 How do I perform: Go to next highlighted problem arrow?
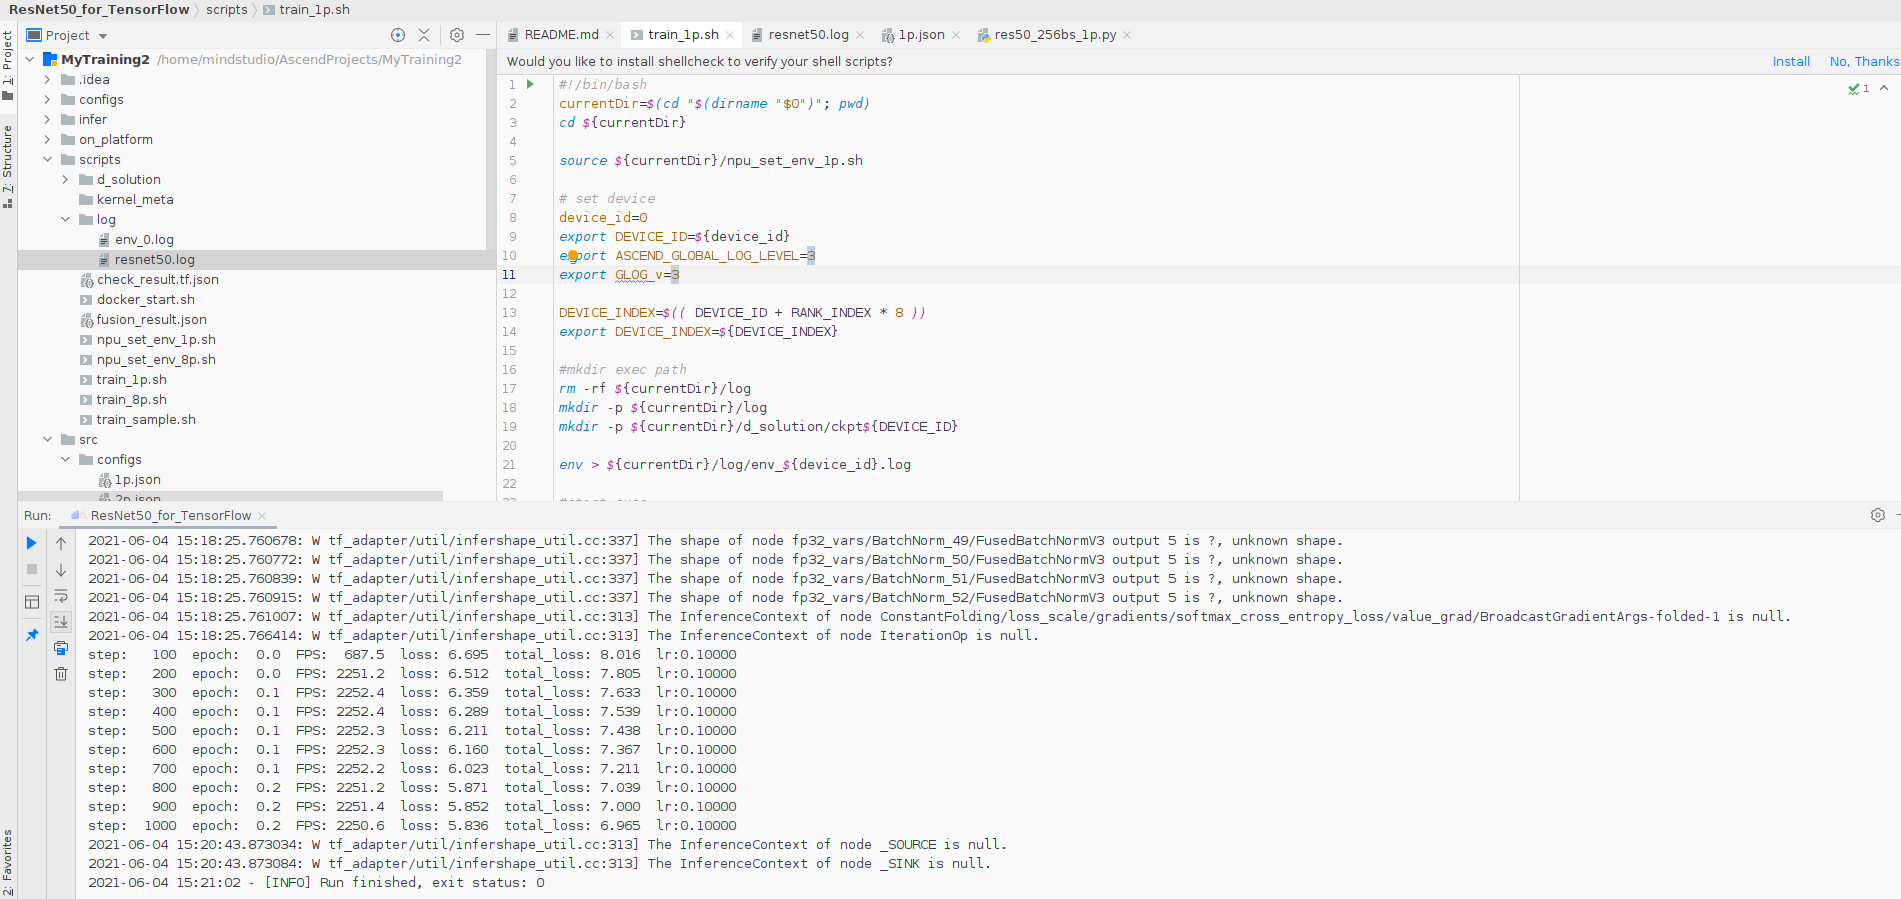[1884, 88]
